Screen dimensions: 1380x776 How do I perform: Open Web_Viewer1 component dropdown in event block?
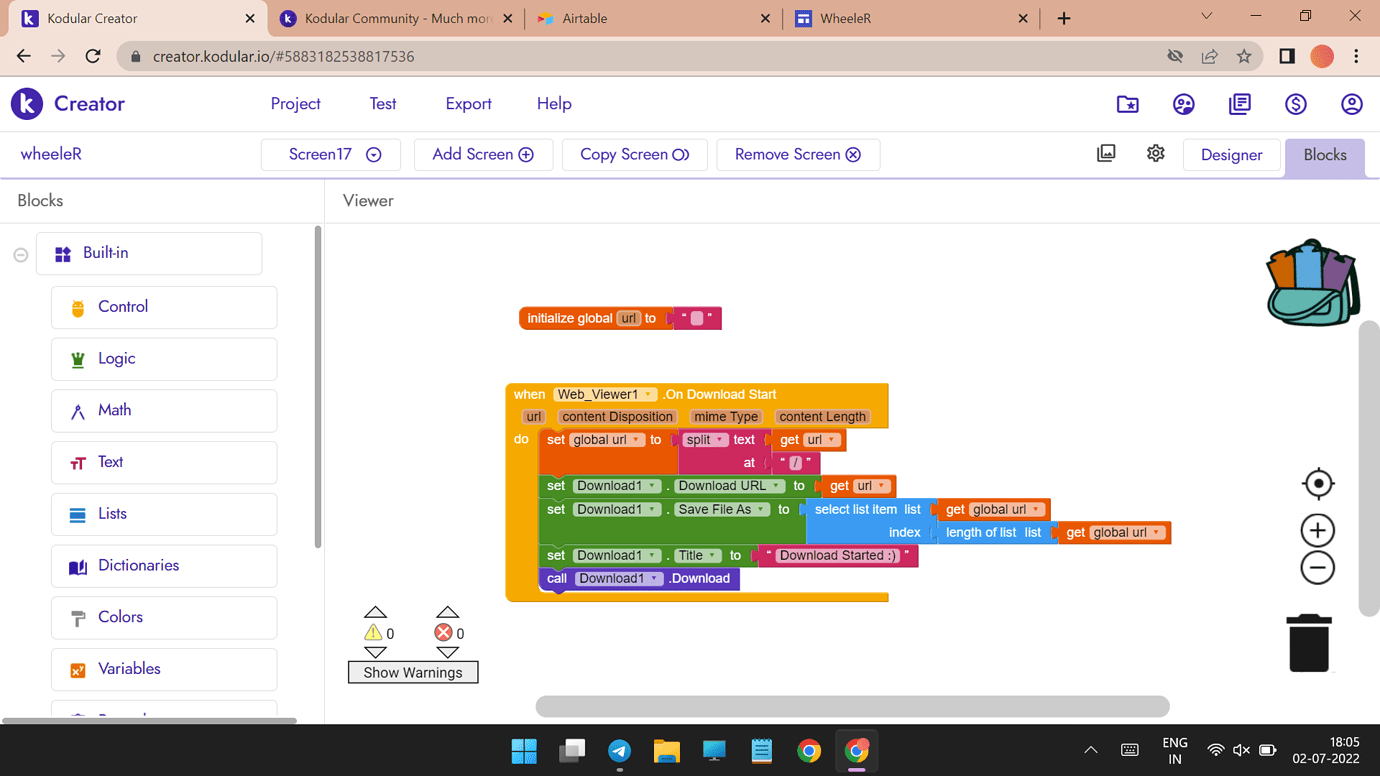(606, 394)
